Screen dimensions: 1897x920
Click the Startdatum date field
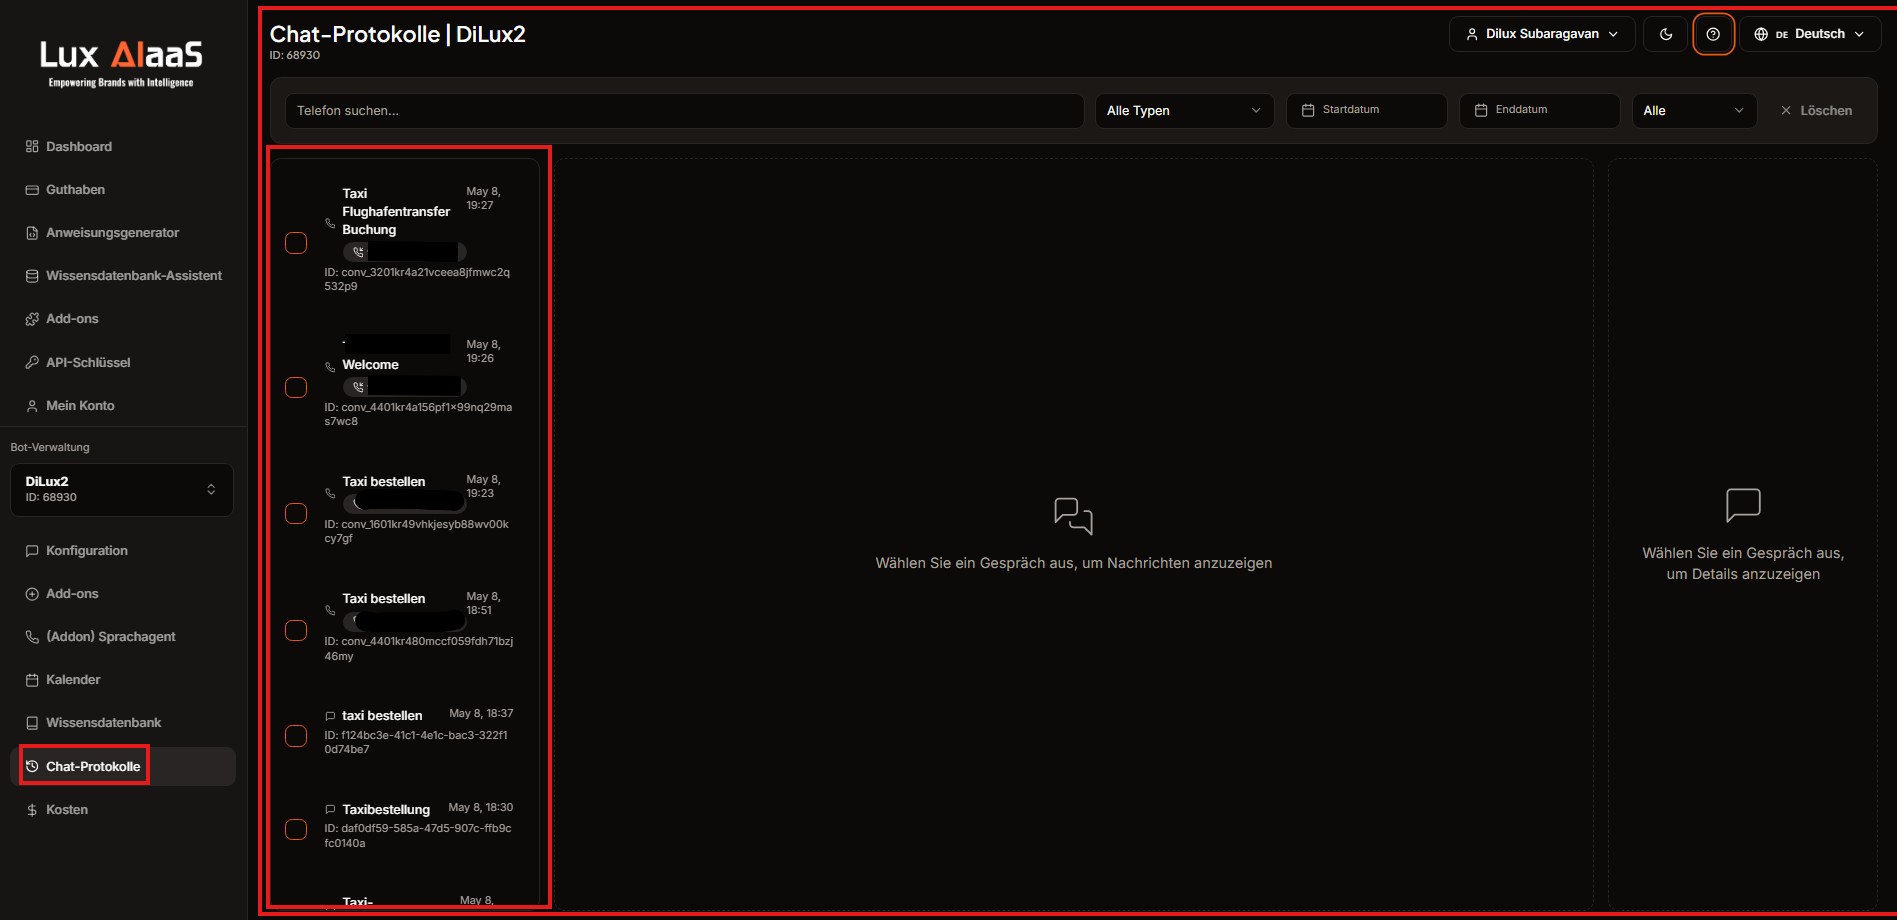pyautogui.click(x=1367, y=110)
